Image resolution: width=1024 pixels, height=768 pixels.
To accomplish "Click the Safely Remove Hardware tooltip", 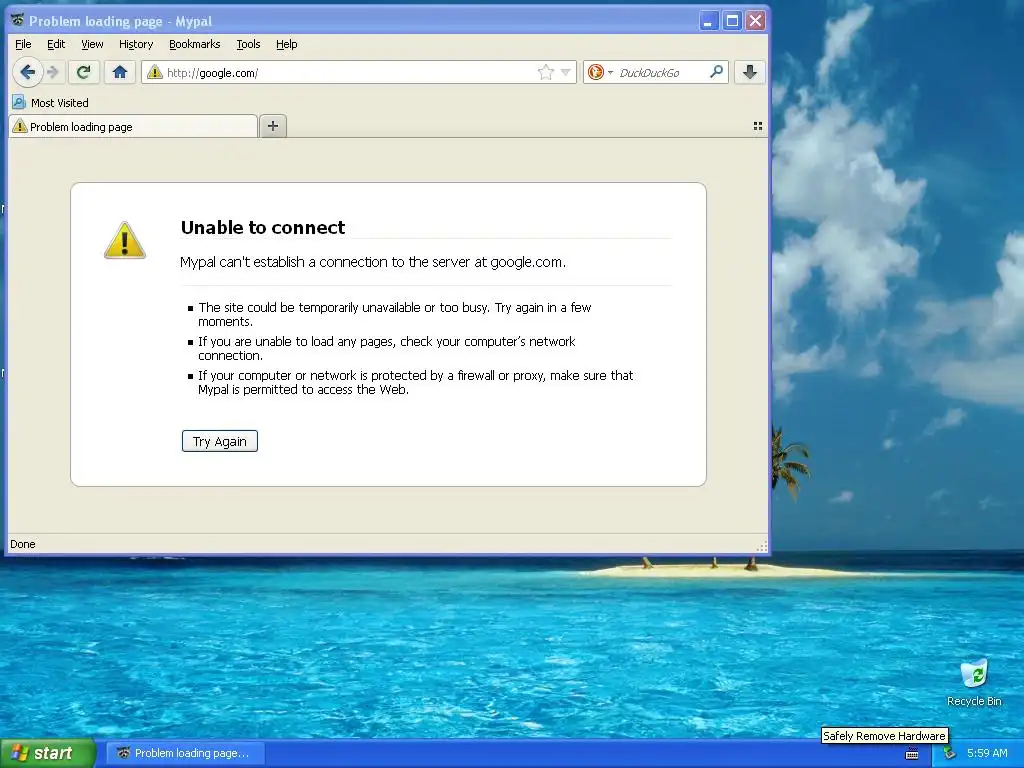I will click(x=884, y=735).
